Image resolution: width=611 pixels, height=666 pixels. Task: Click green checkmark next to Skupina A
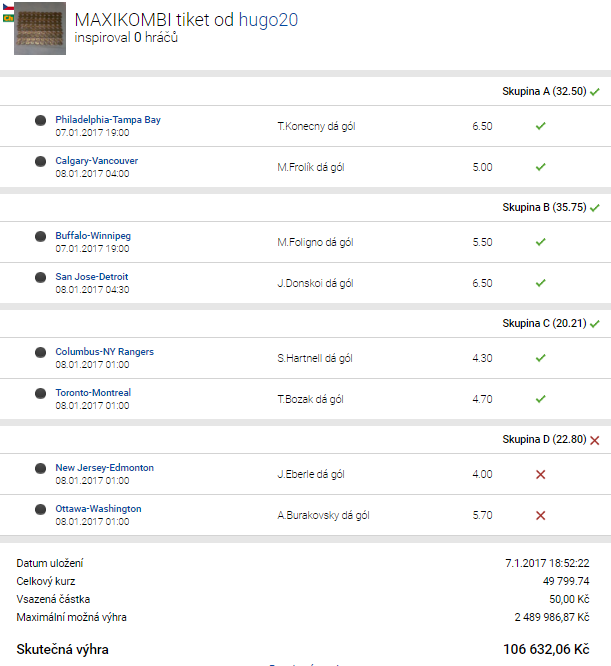pyautogui.click(x=594, y=92)
